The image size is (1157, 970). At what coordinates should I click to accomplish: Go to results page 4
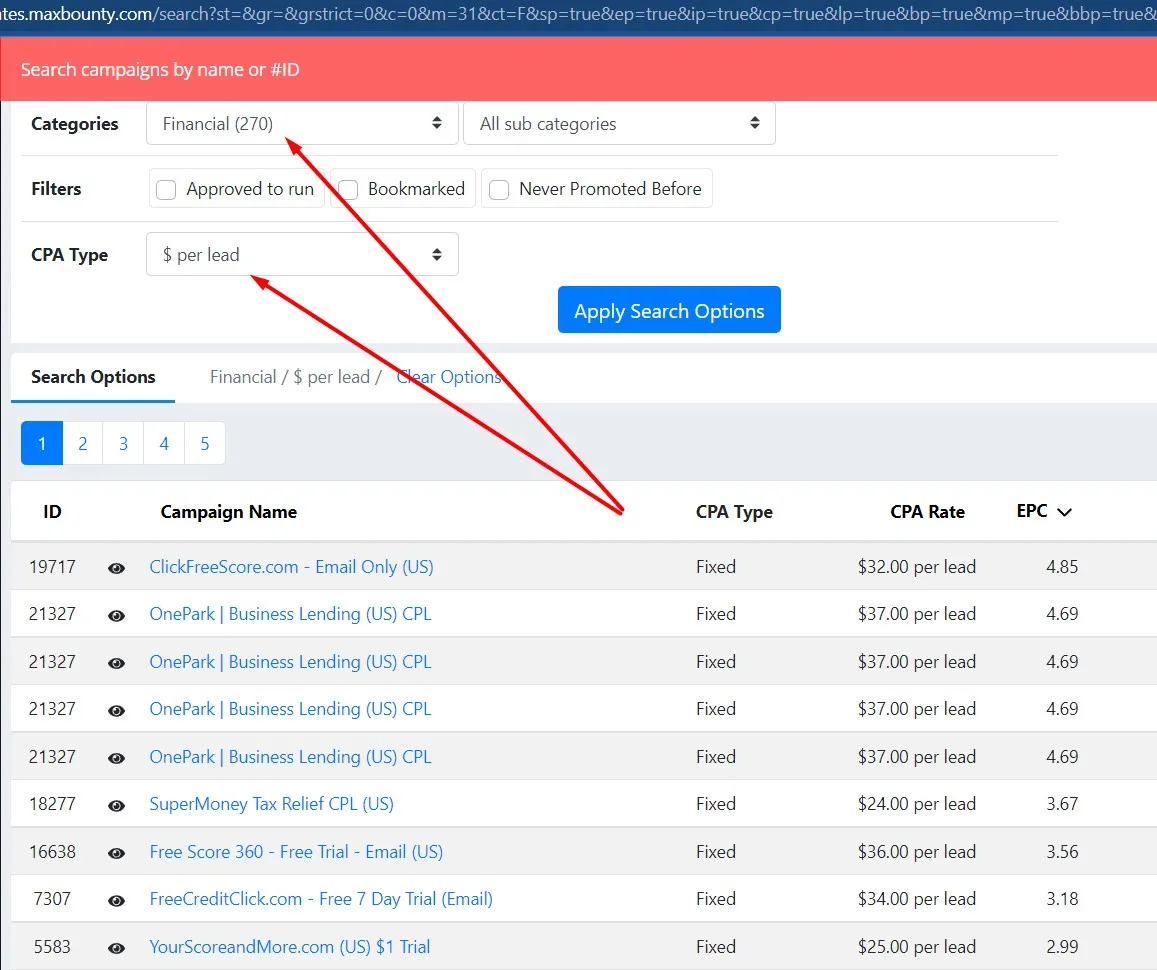coord(164,443)
